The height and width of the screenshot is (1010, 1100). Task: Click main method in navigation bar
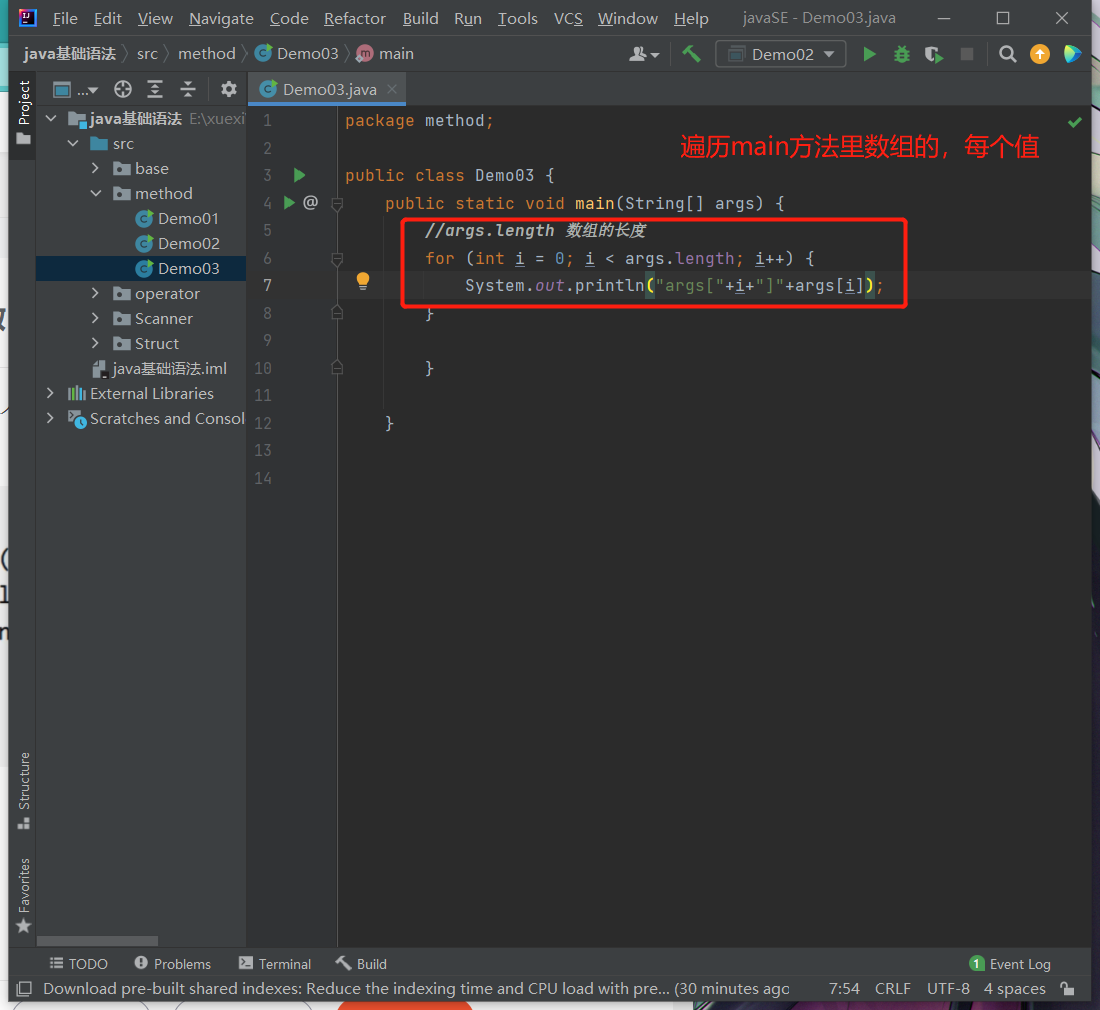[385, 53]
